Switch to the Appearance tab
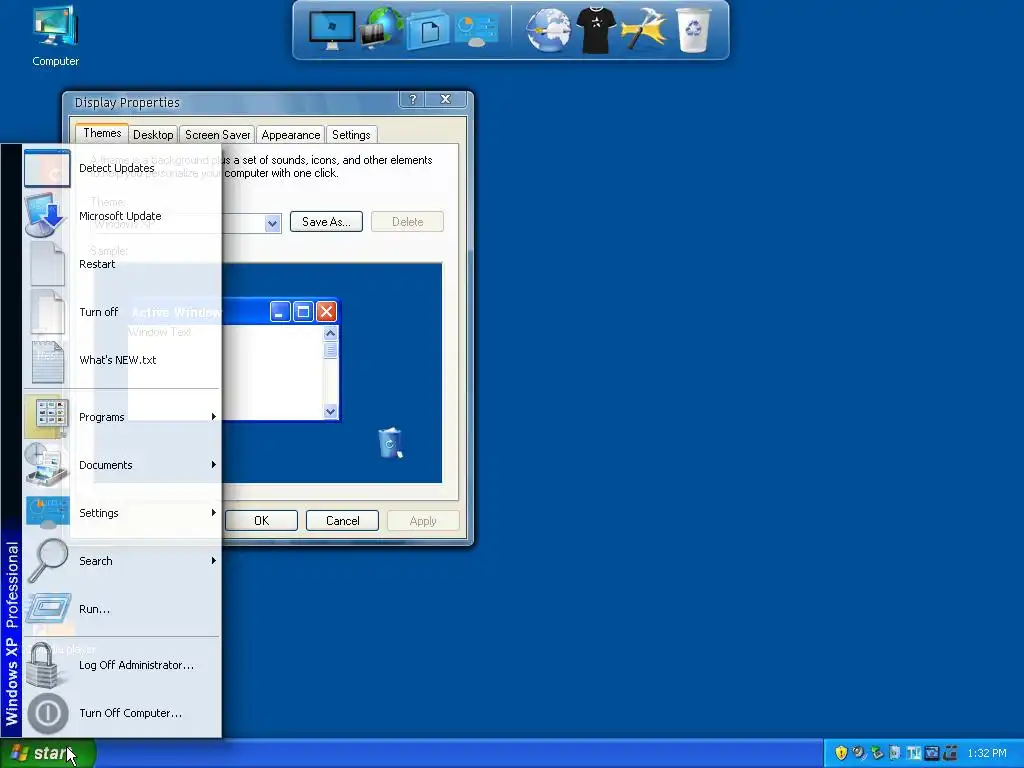The height and width of the screenshot is (768, 1024). (291, 135)
